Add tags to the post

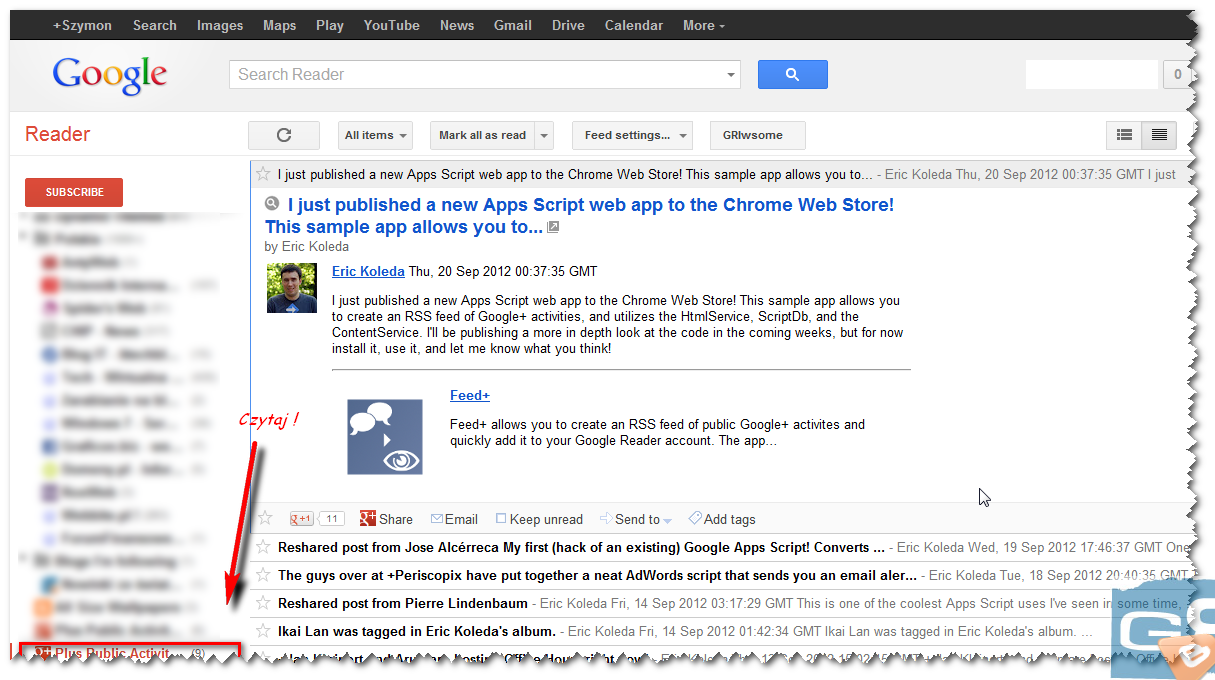coord(722,519)
